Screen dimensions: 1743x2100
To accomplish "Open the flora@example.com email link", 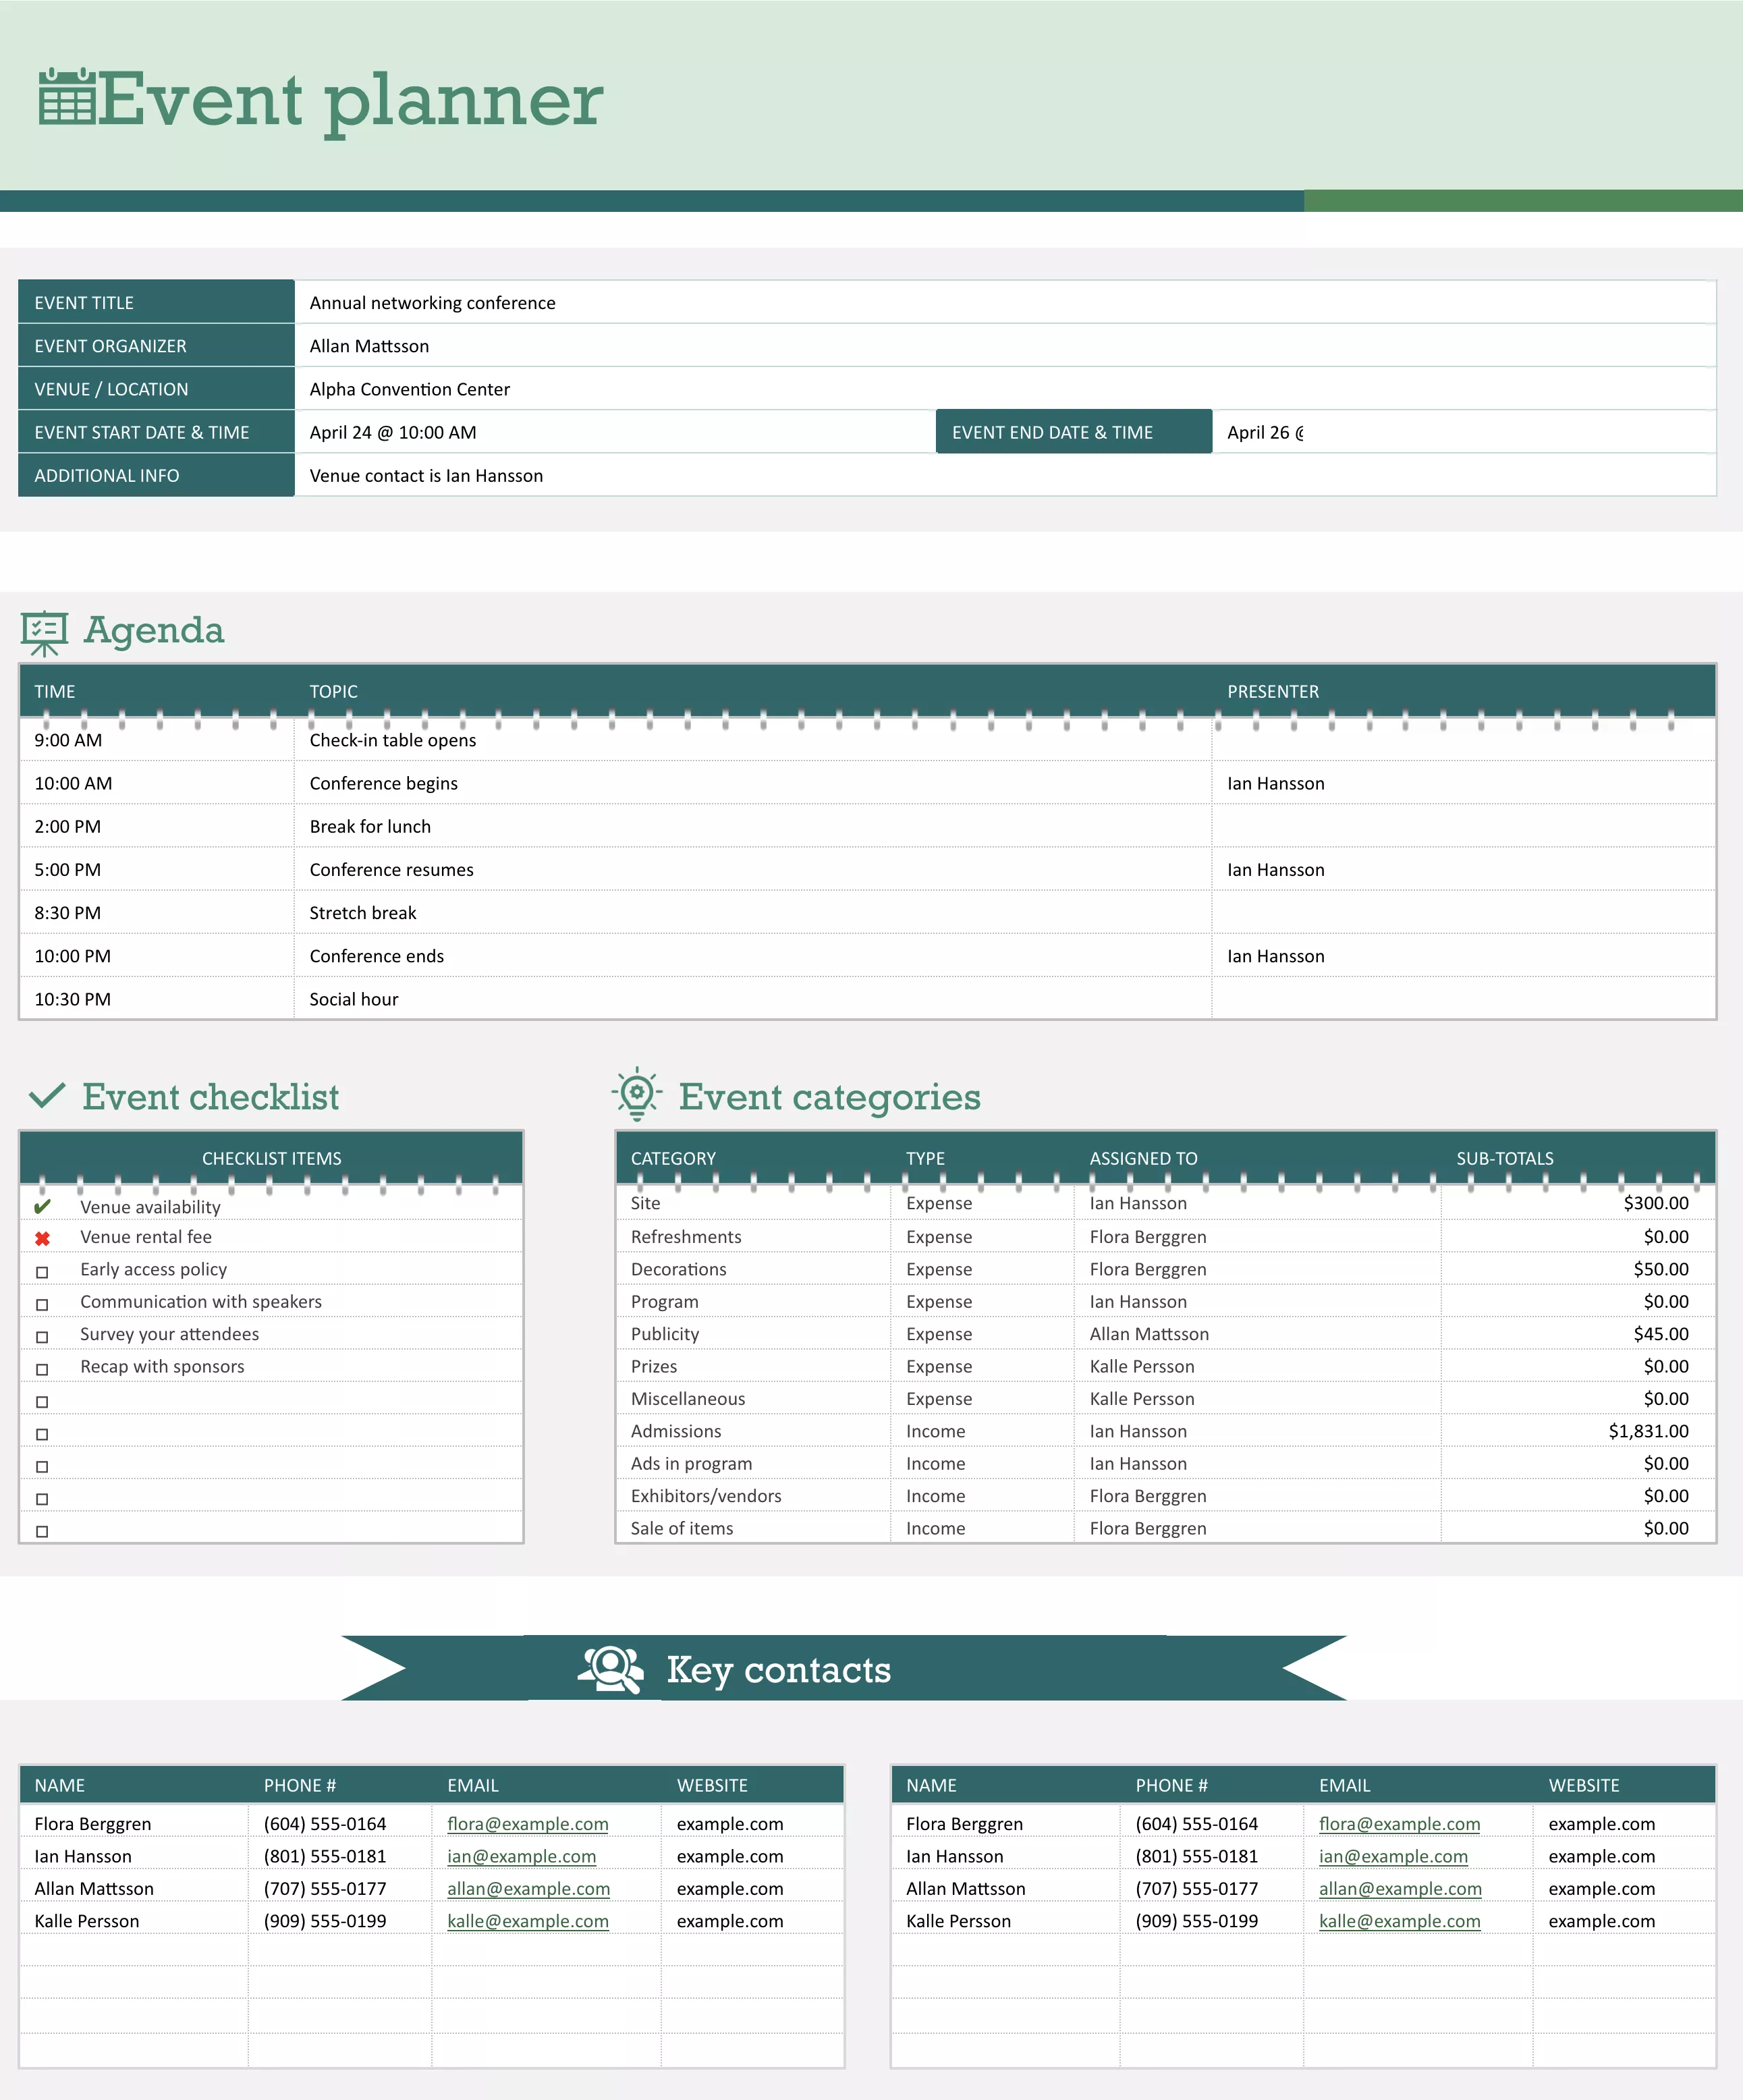I will coord(528,1824).
